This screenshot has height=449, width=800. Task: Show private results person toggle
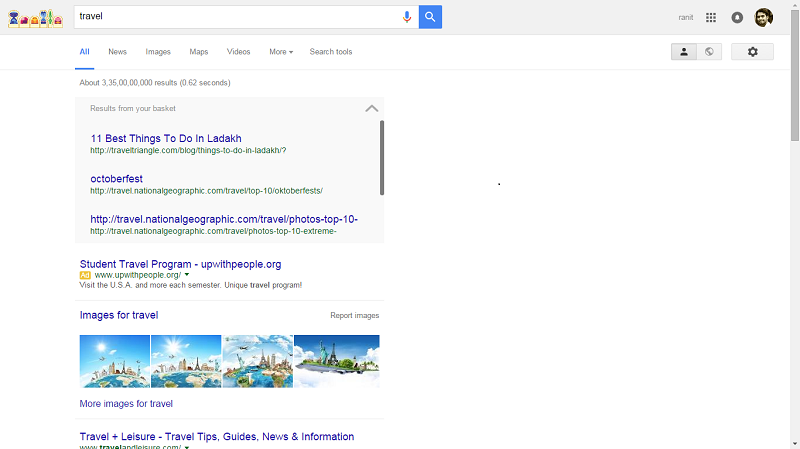(x=684, y=52)
